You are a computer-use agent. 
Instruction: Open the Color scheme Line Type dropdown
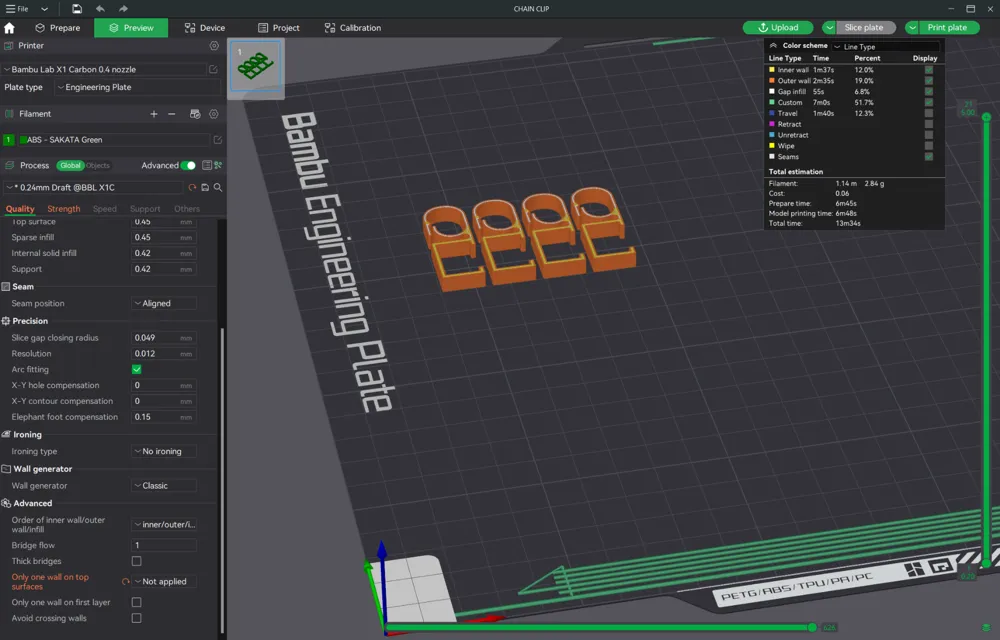coord(885,47)
